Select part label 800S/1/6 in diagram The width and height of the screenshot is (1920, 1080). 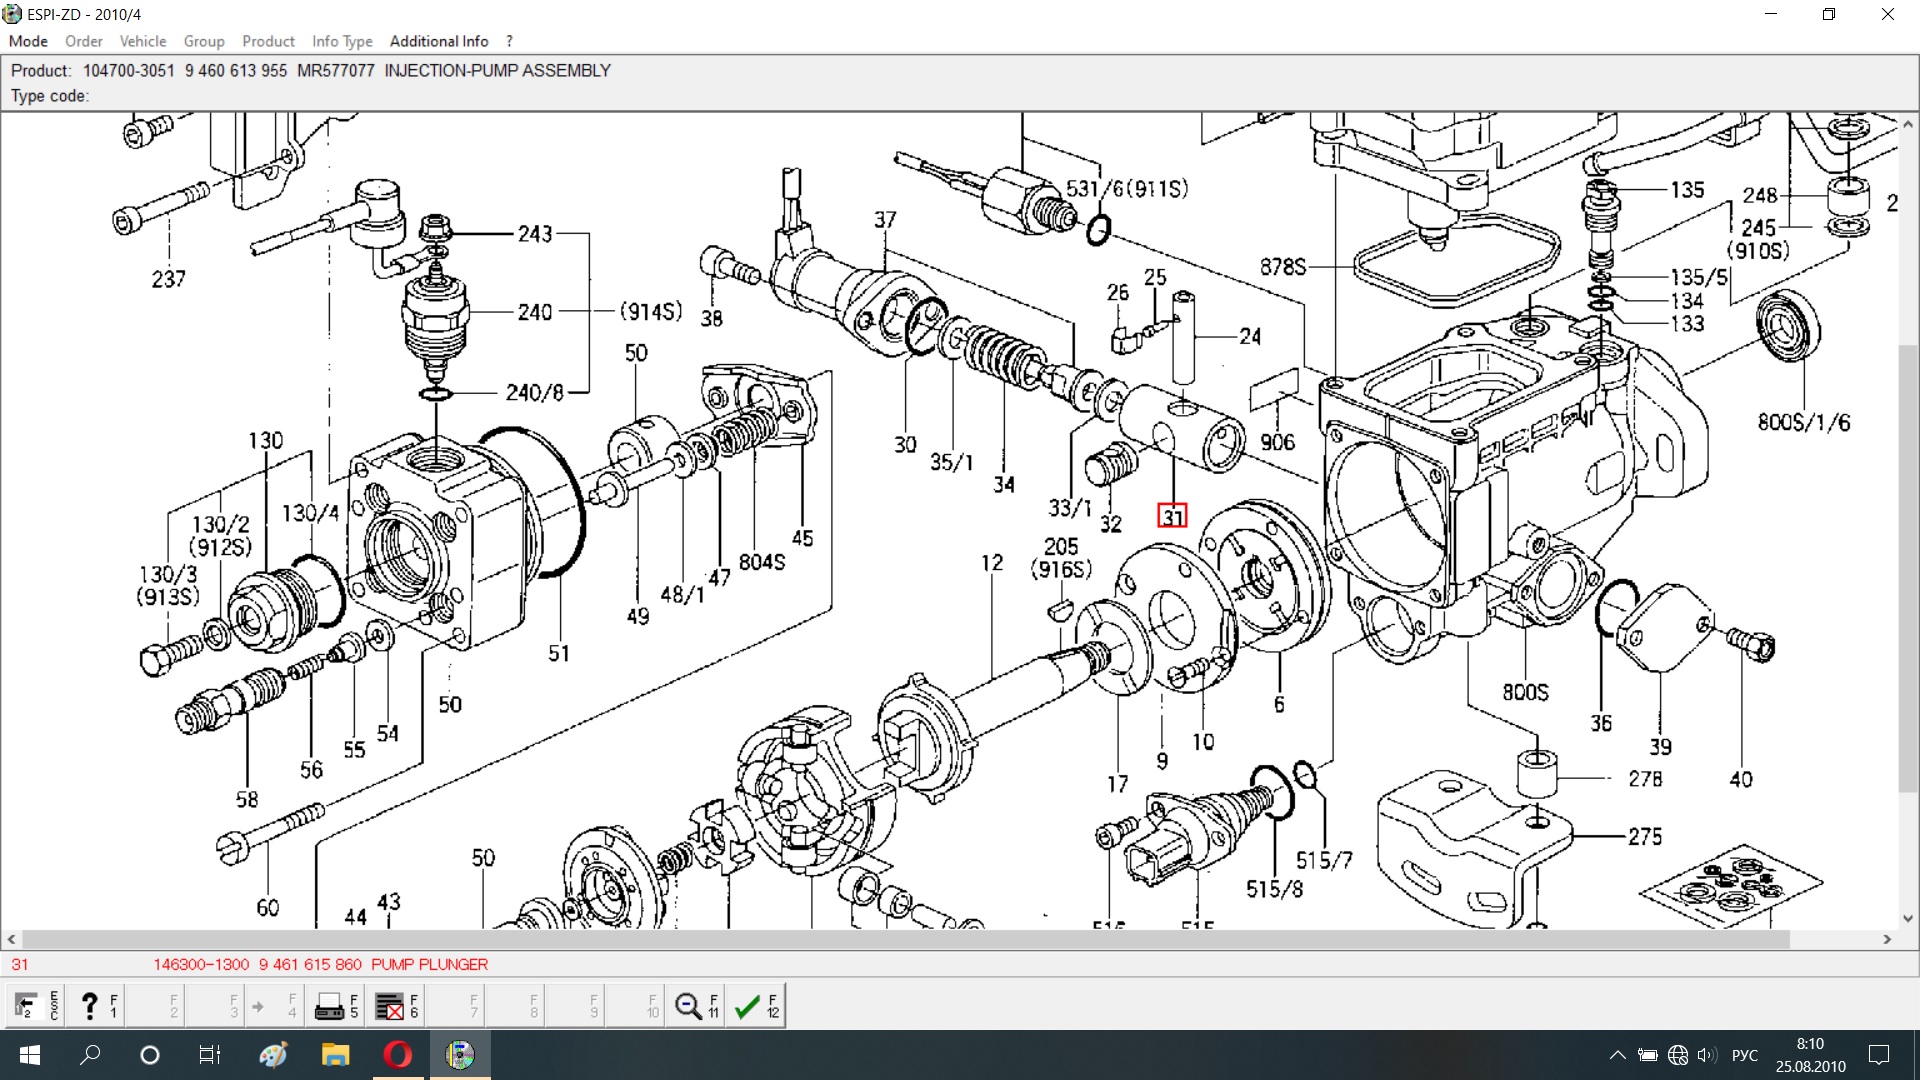tap(1803, 423)
